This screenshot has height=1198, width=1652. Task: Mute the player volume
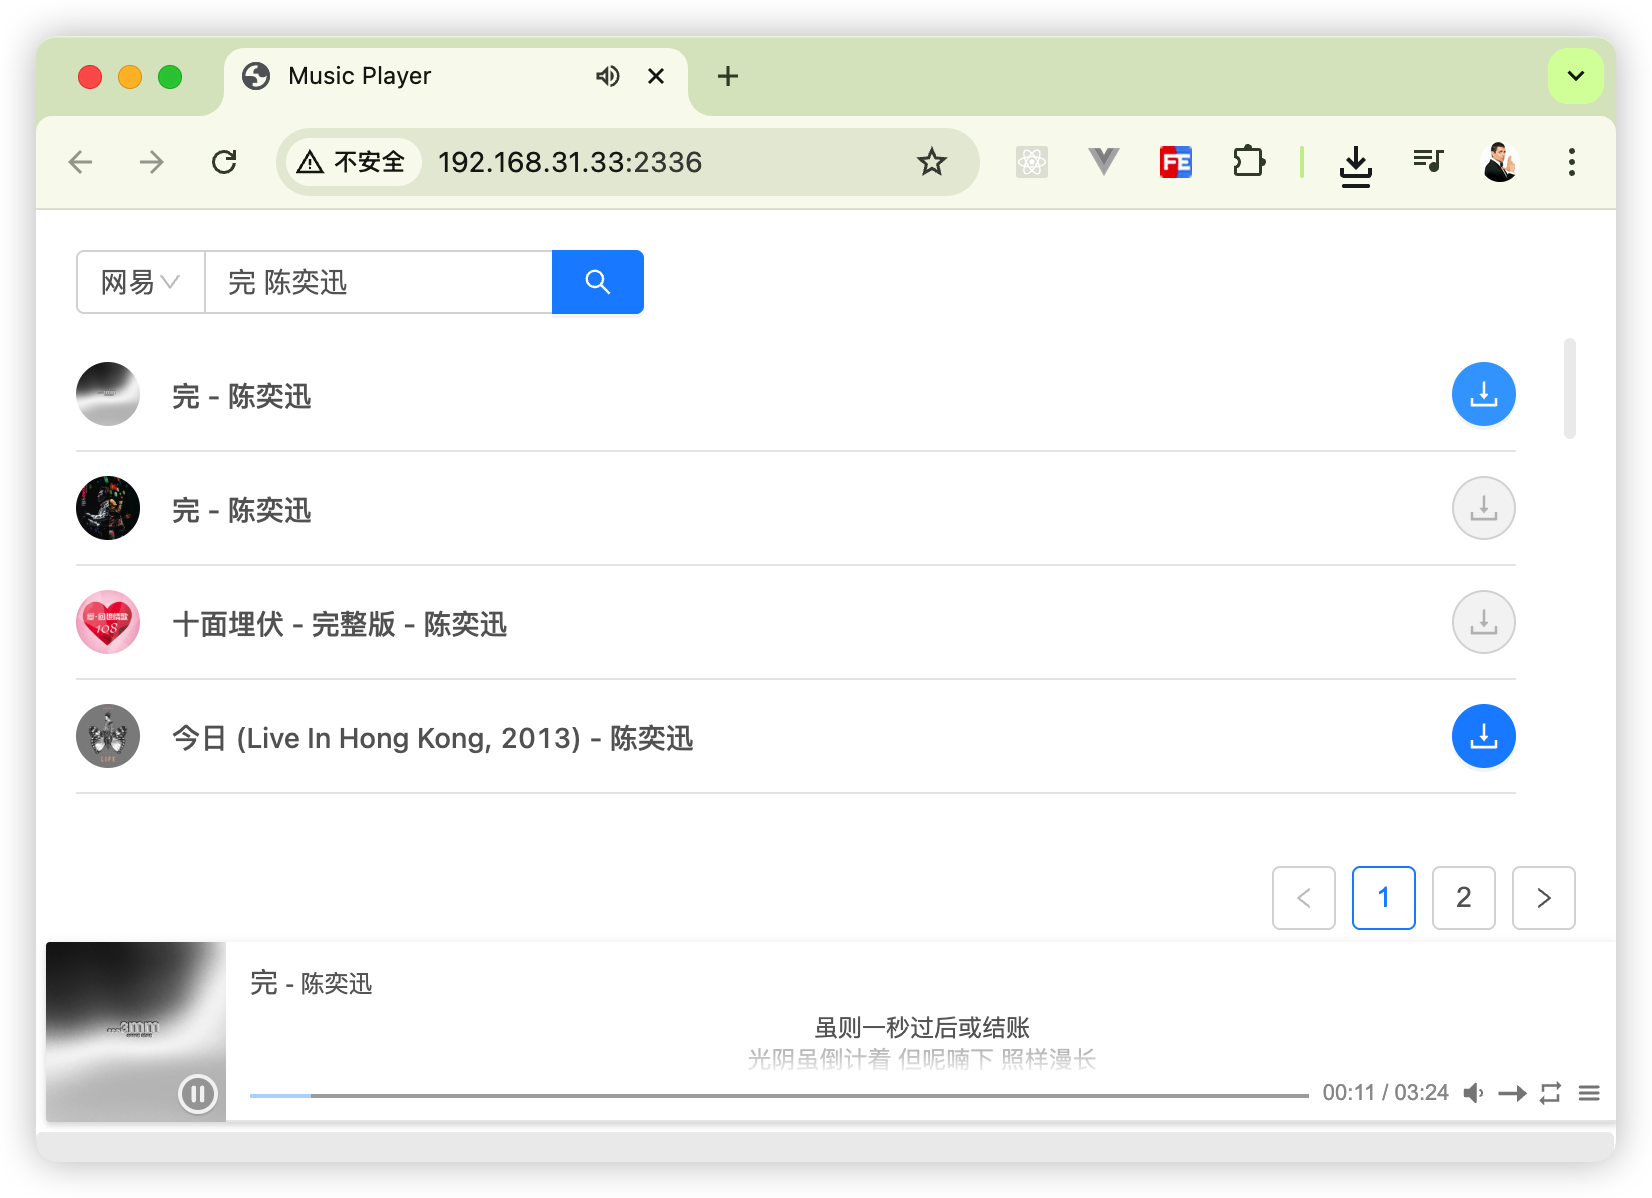pos(1473,1093)
